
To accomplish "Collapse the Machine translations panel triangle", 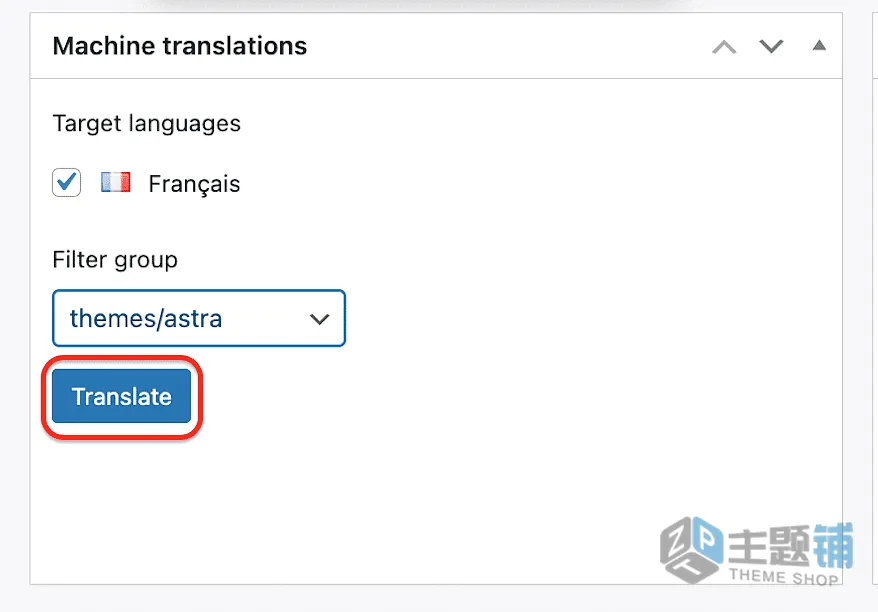I will pos(819,45).
